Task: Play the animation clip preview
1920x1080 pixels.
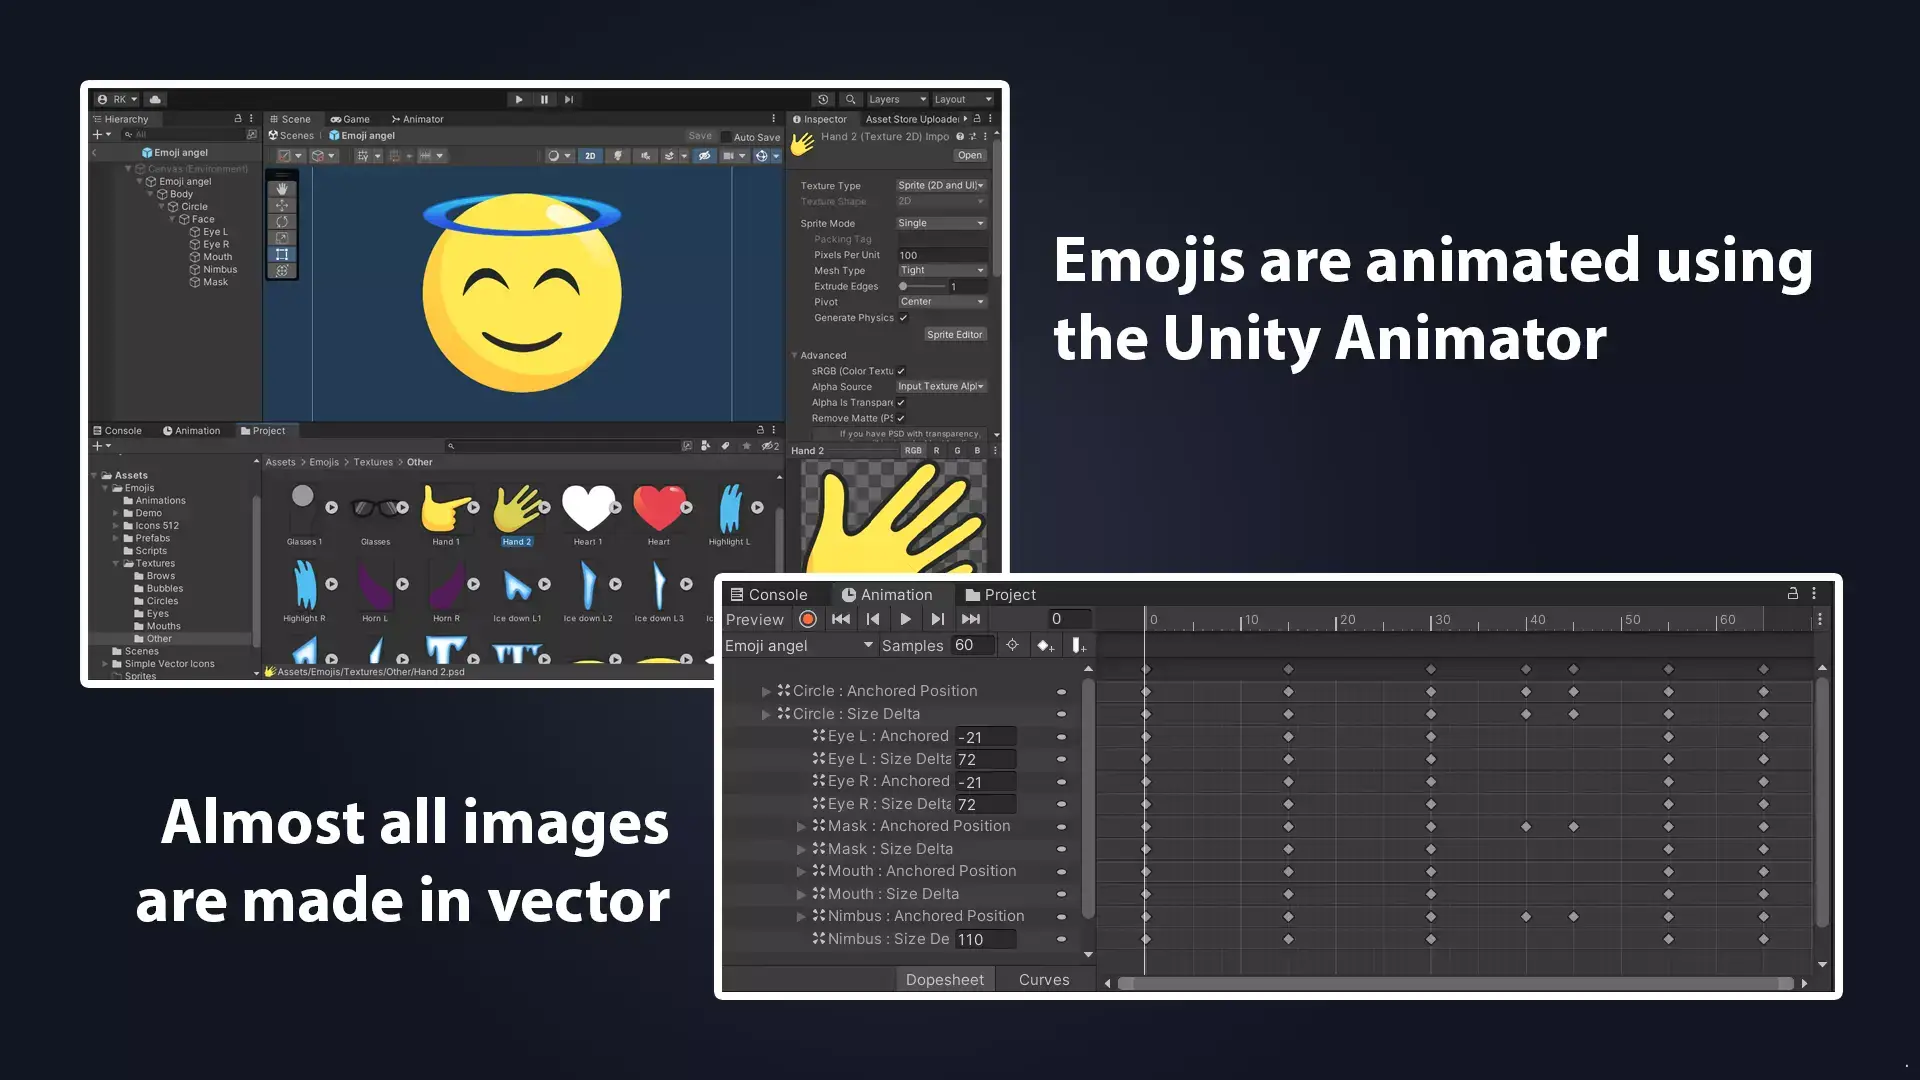Action: tap(905, 620)
